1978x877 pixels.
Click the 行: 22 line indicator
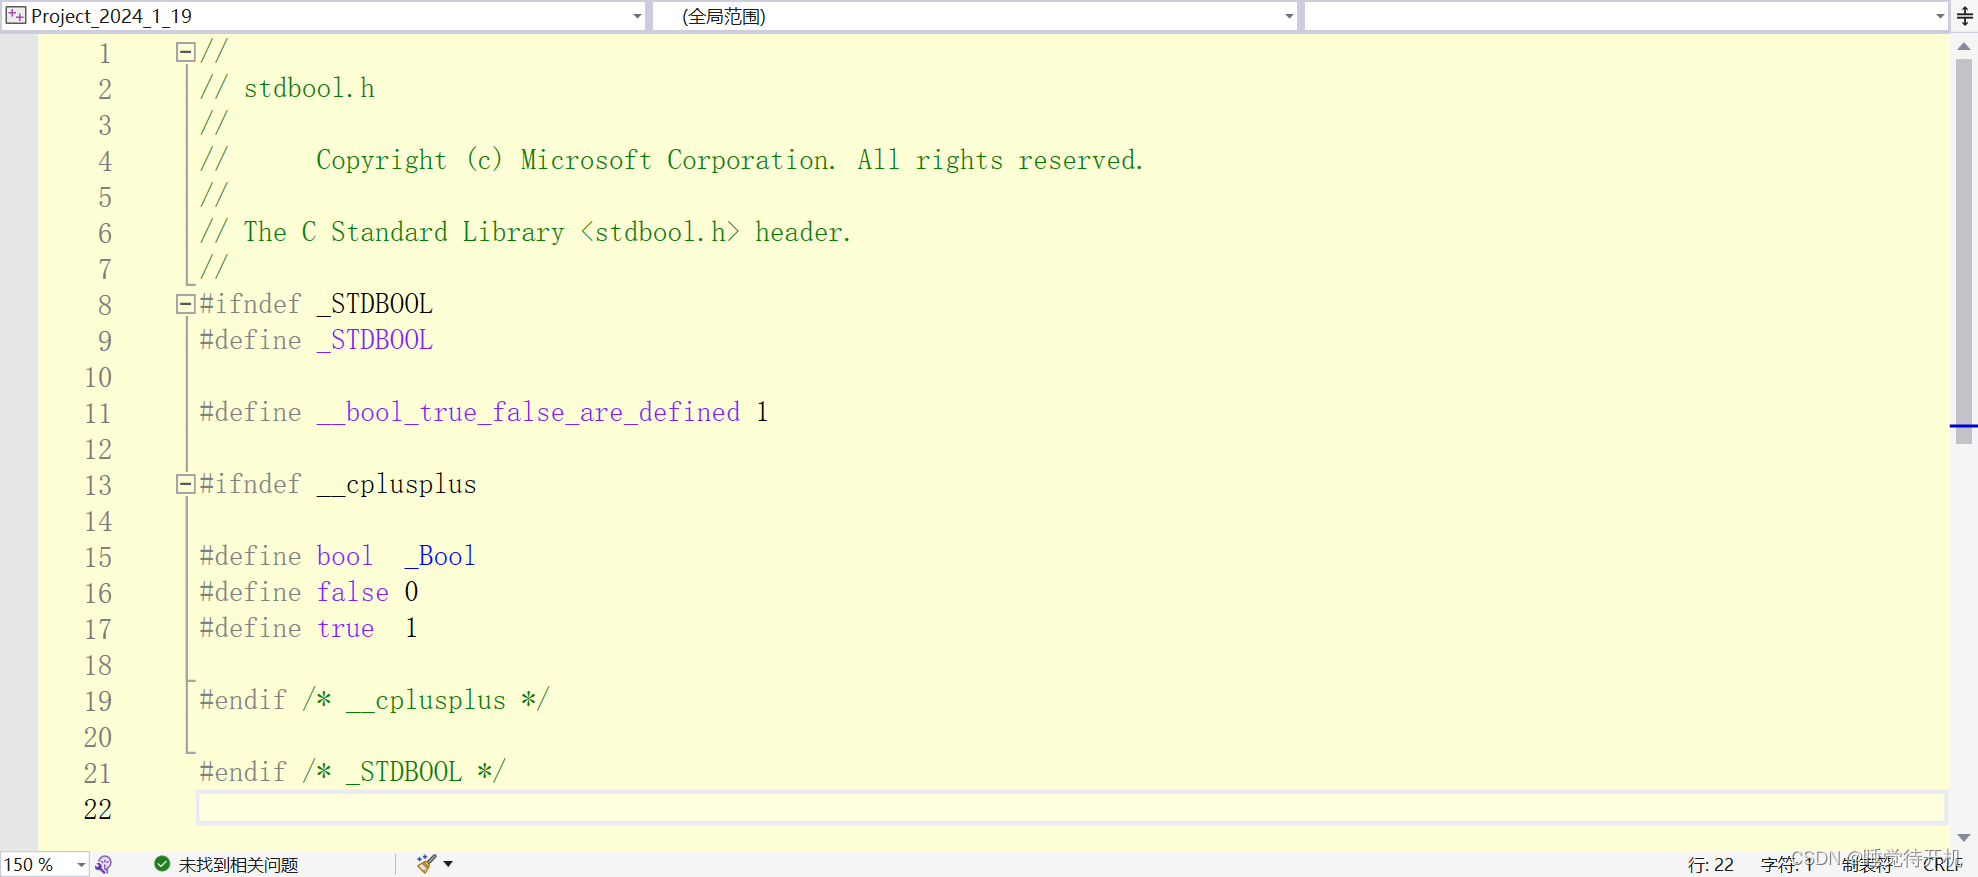click(x=1711, y=865)
